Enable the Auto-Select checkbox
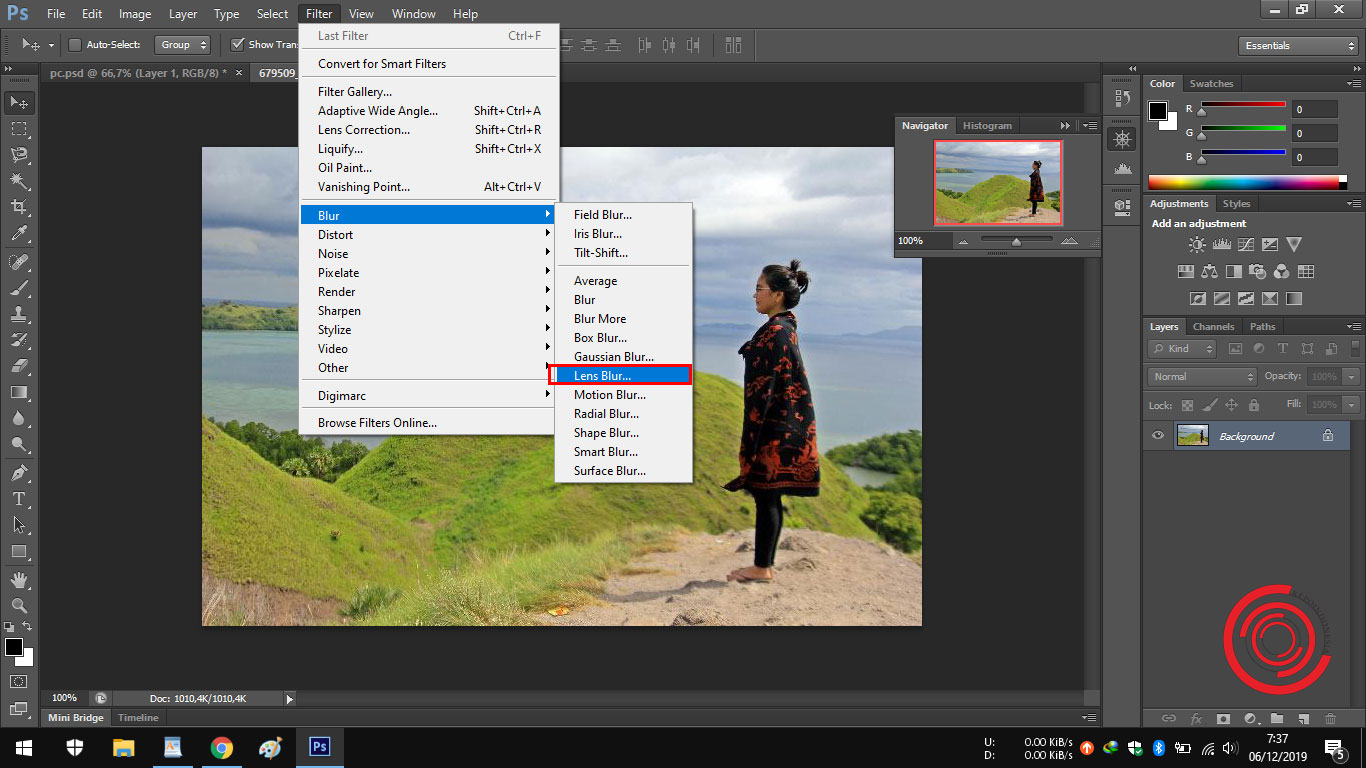The height and width of the screenshot is (768, 1366). (75, 44)
